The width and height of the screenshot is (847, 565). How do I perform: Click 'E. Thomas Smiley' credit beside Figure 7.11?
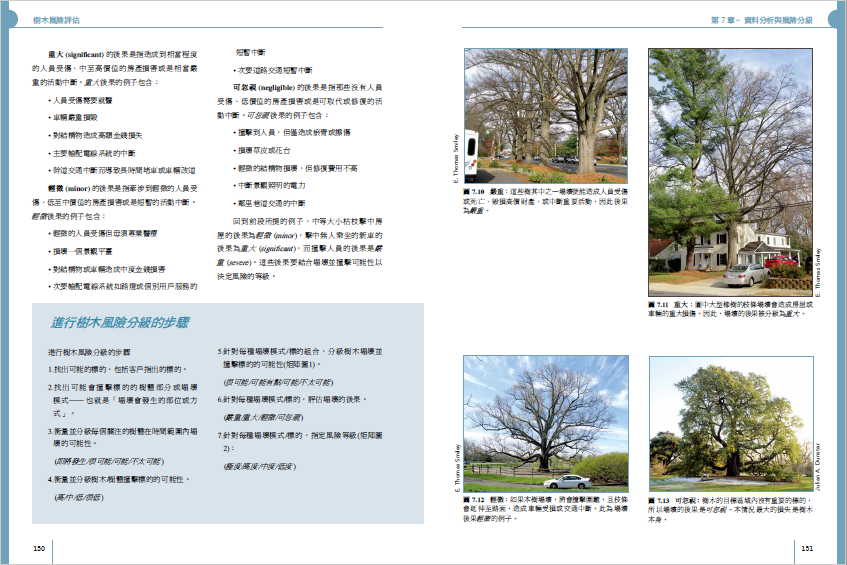point(818,273)
